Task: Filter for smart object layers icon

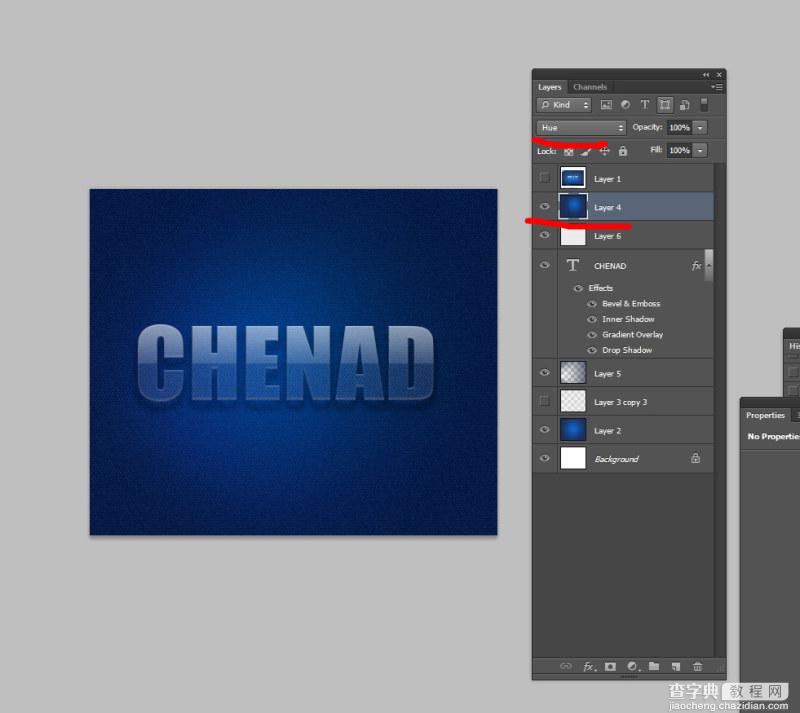Action: [685, 105]
